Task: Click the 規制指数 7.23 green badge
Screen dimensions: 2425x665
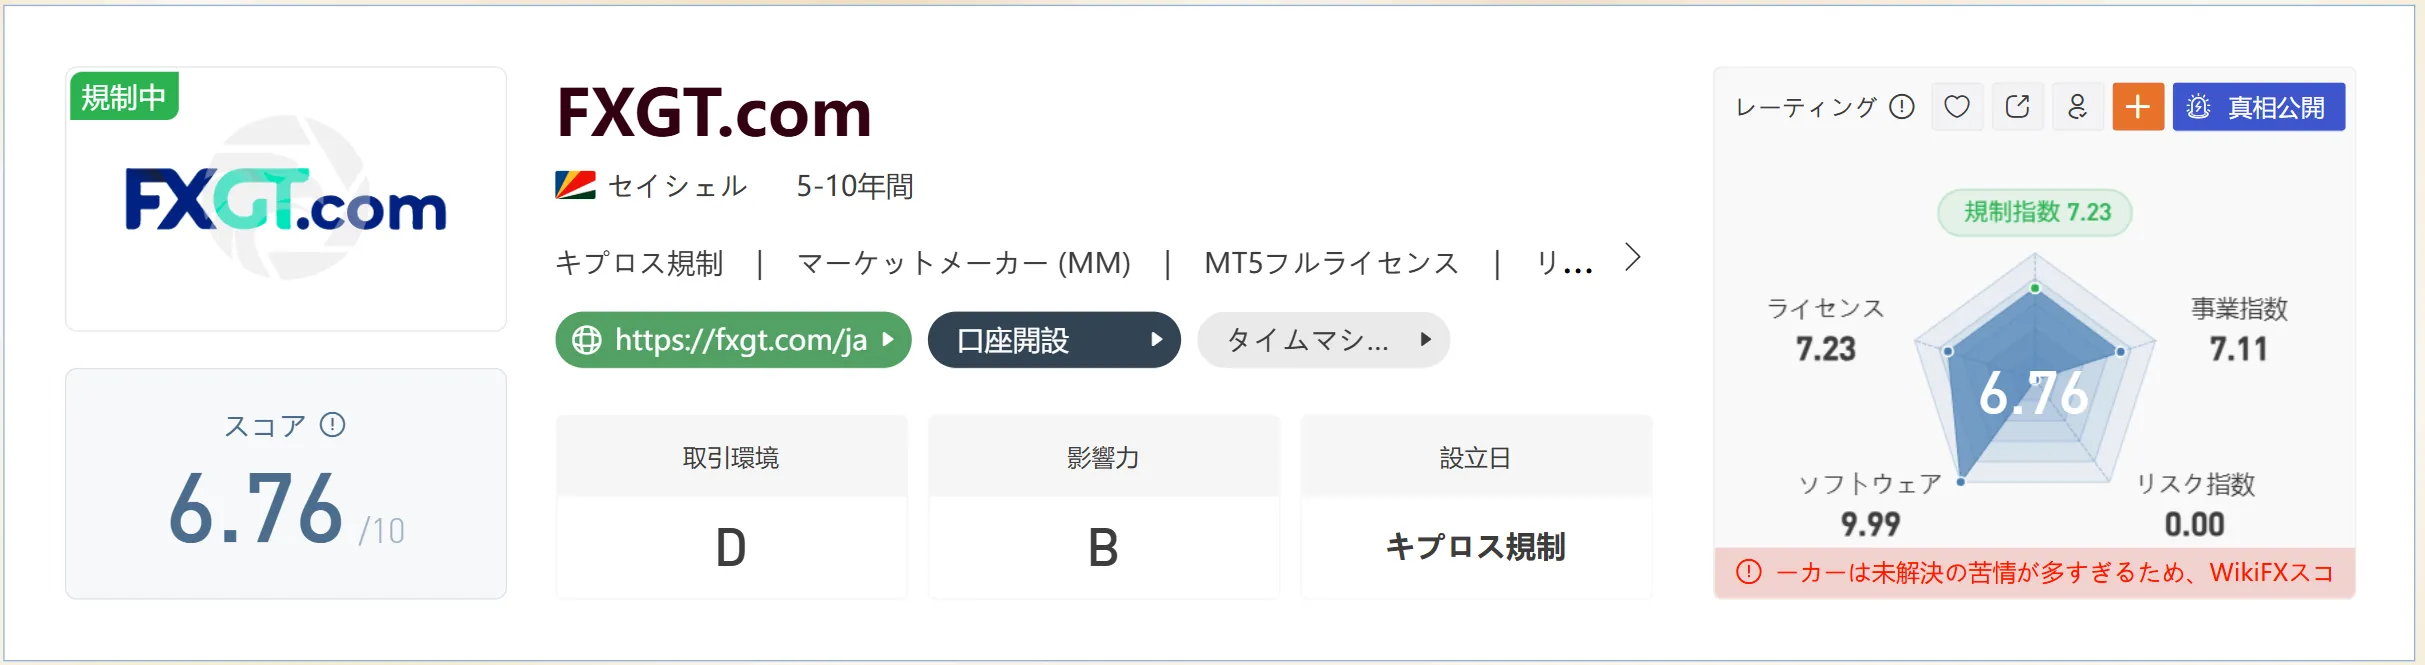Action: pos(2035,212)
